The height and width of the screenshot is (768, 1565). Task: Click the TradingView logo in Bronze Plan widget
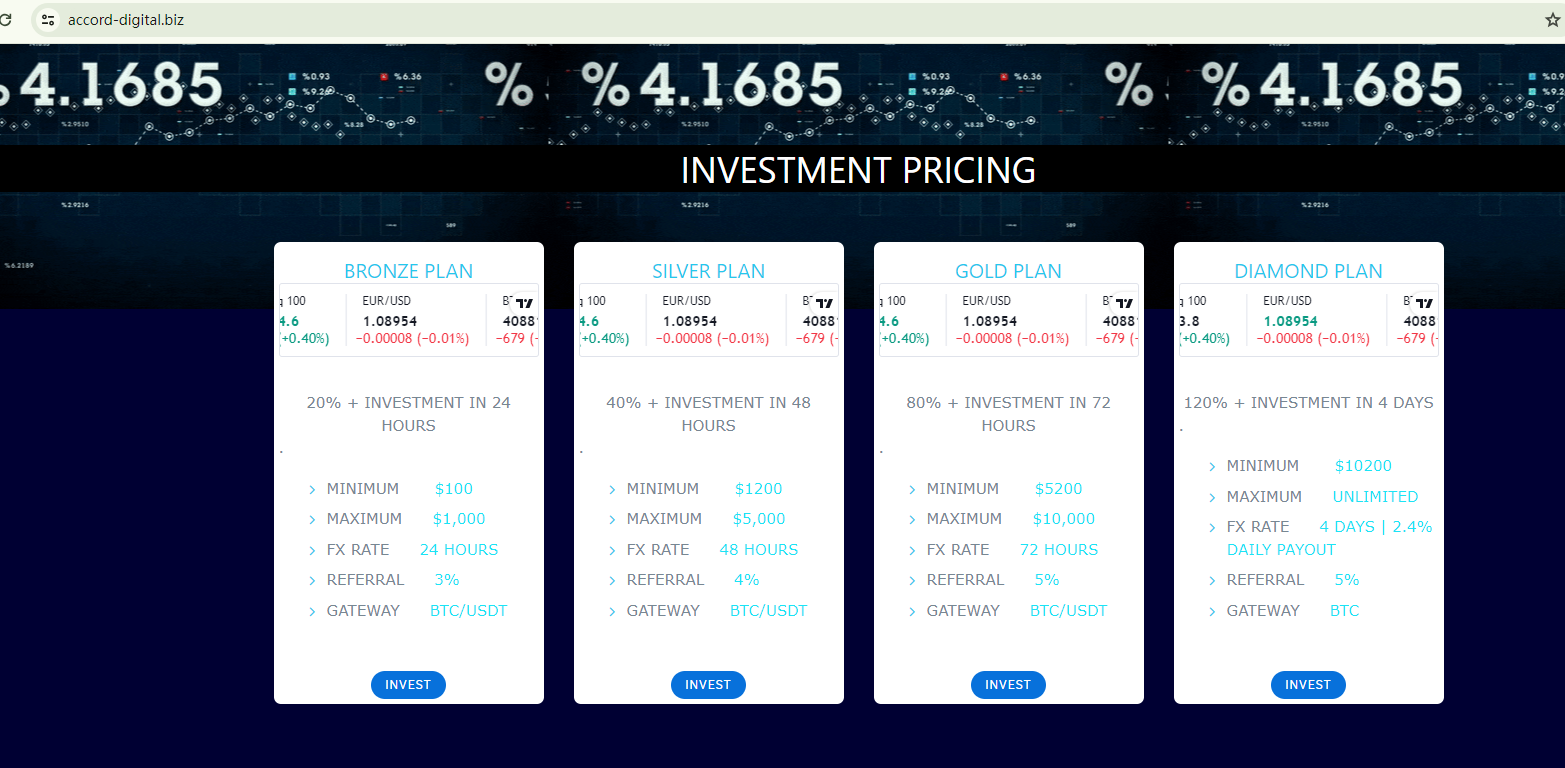tap(525, 303)
